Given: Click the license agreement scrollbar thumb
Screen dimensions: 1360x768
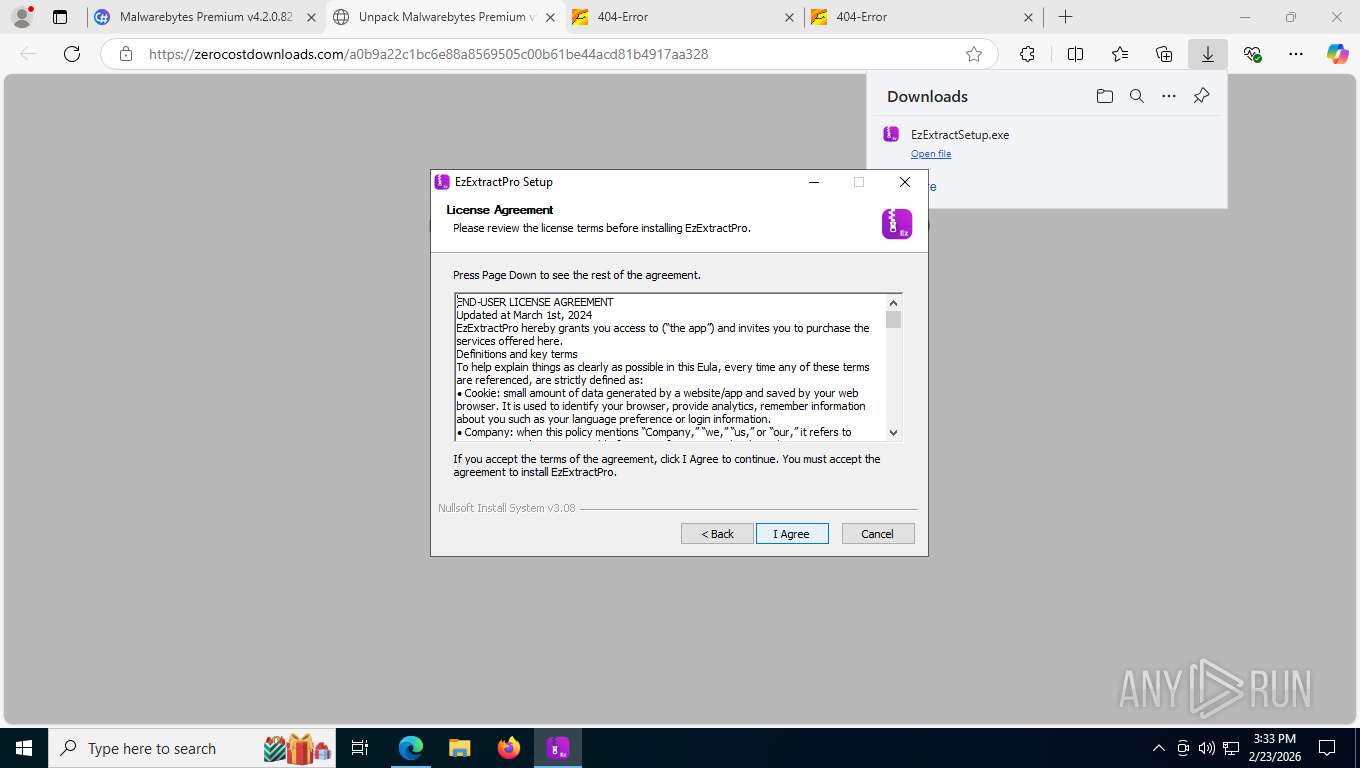Looking at the screenshot, I should 894,319.
